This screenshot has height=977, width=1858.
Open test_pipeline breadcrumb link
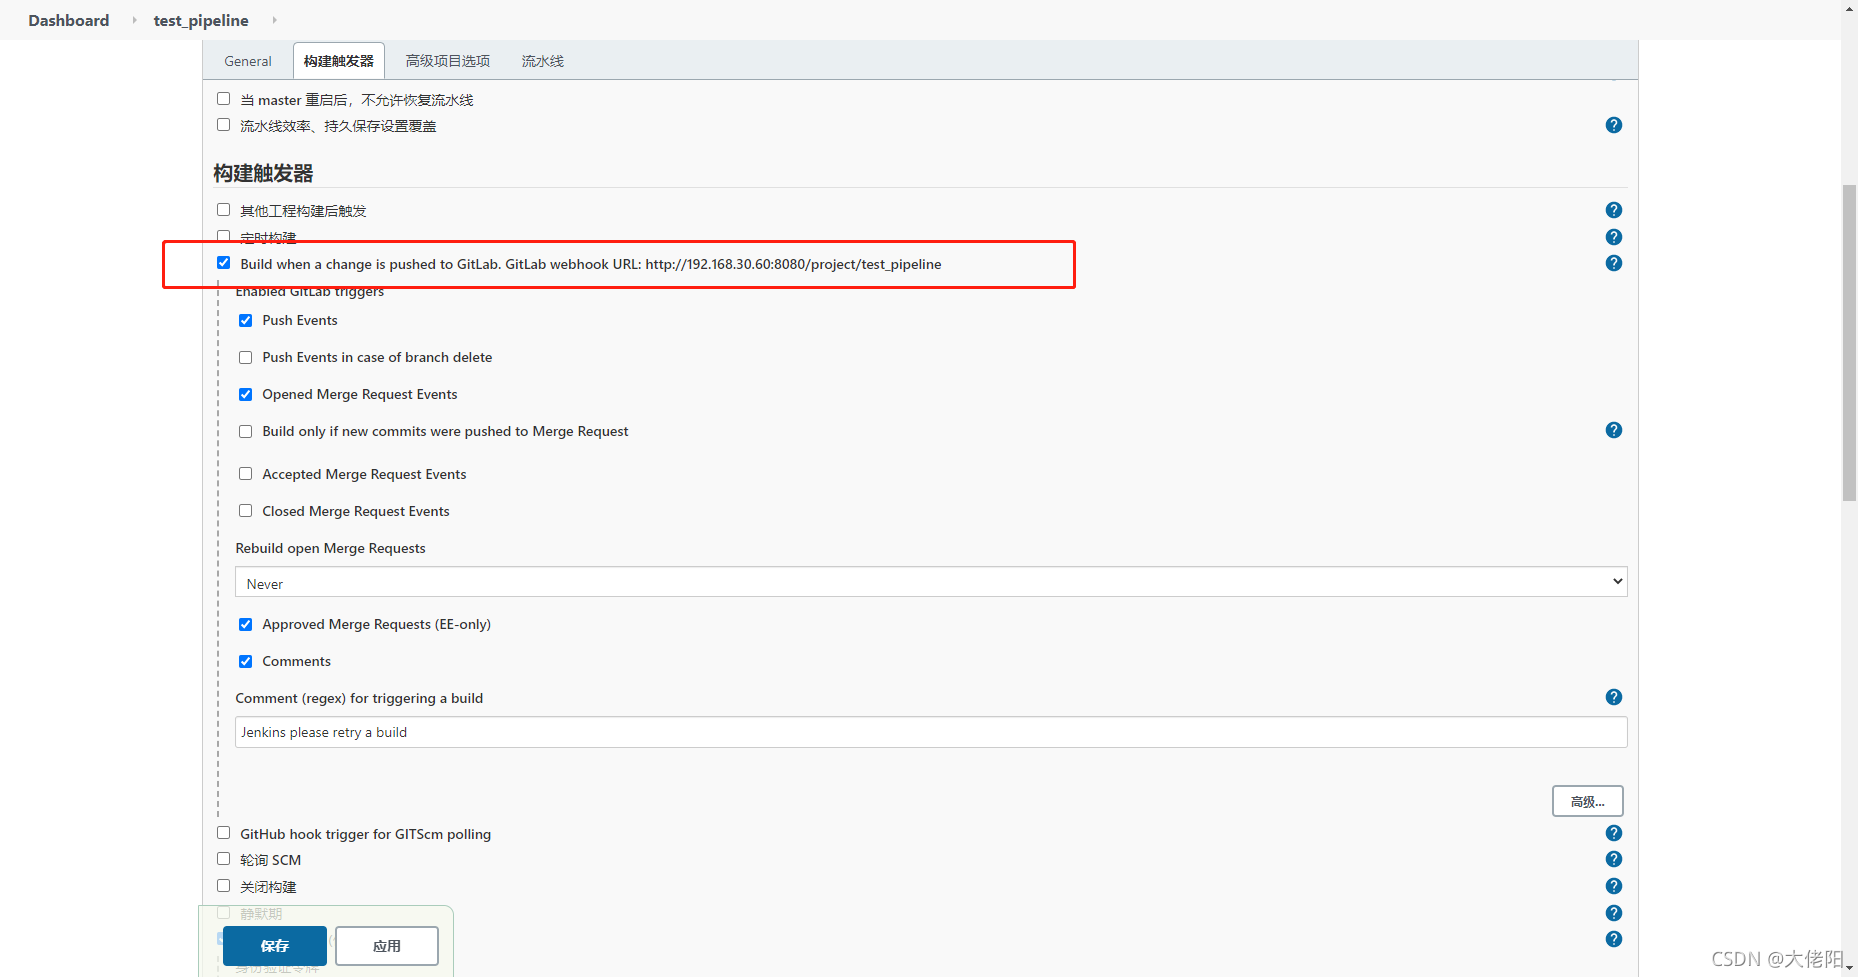pos(201,20)
